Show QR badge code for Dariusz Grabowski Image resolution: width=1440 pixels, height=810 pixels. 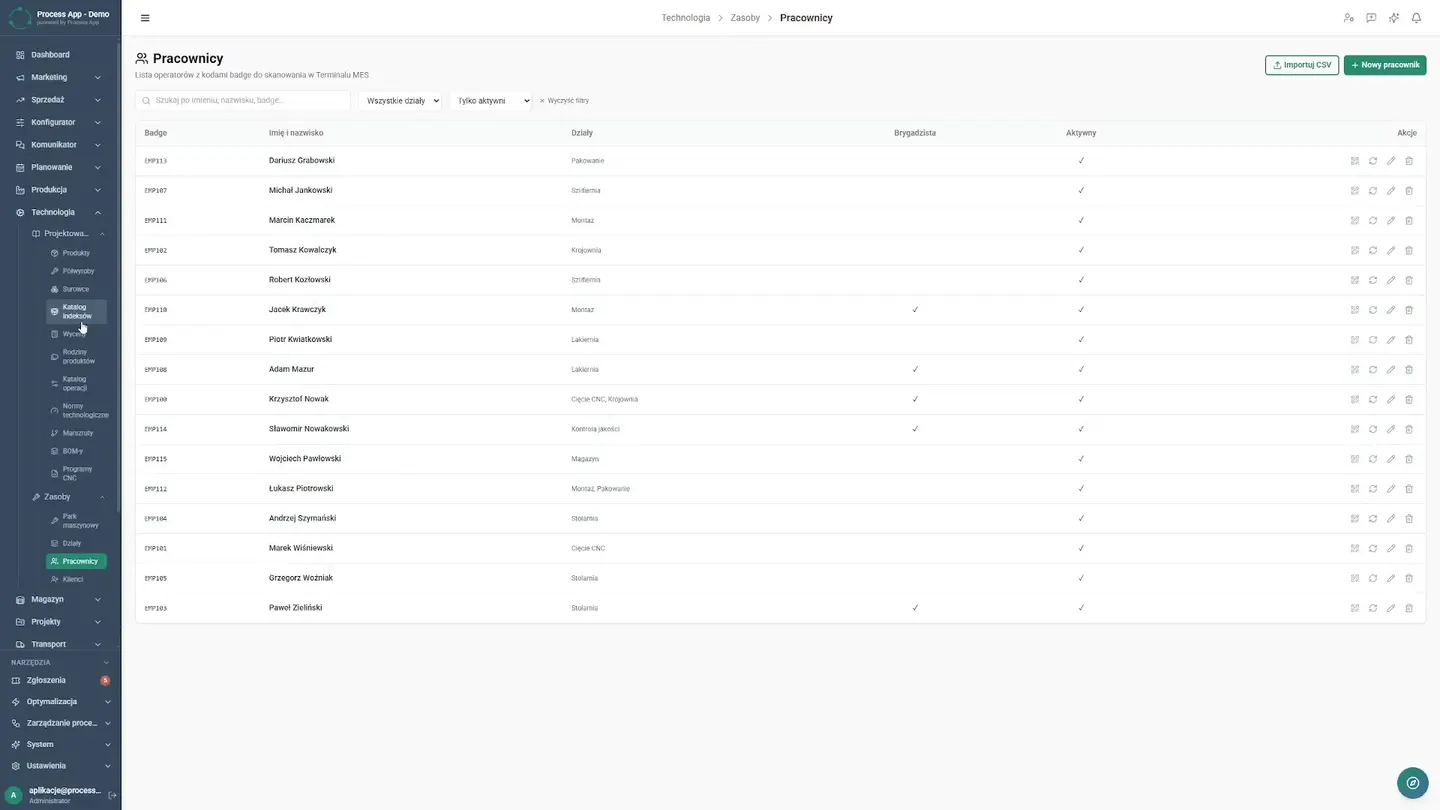[1355, 161]
